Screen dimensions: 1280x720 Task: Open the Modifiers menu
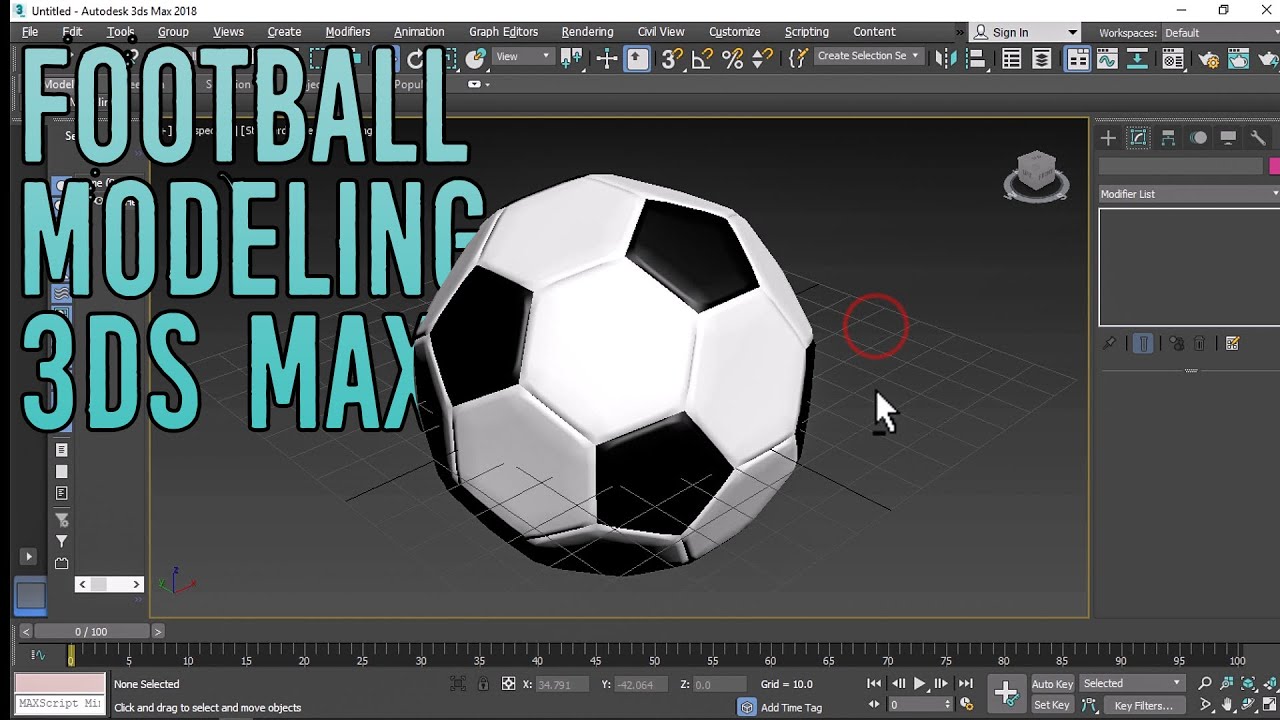[x=347, y=32]
